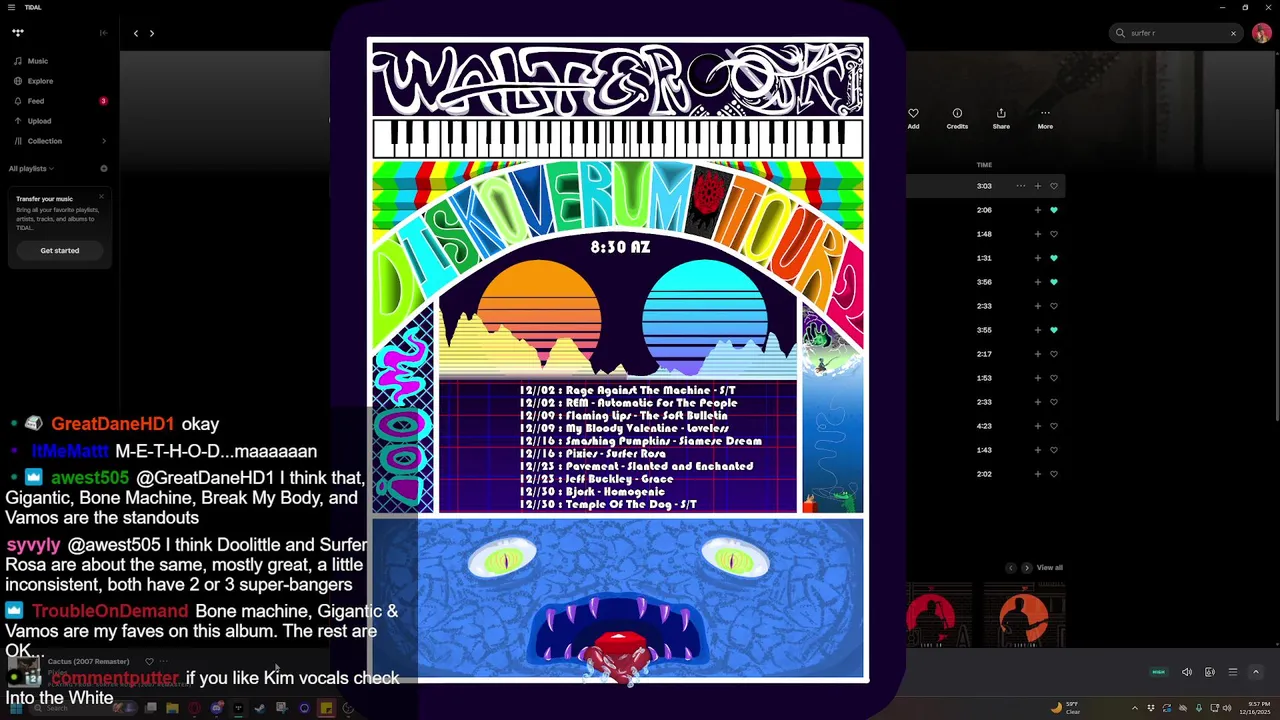
Task: Unlike the 2:06 track
Action: pyautogui.click(x=1053, y=210)
